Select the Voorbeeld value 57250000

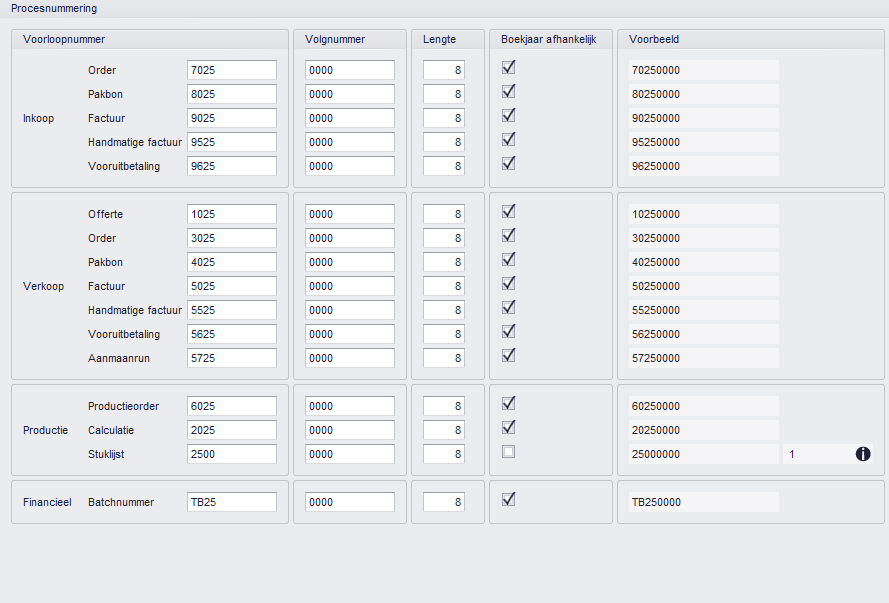704,358
